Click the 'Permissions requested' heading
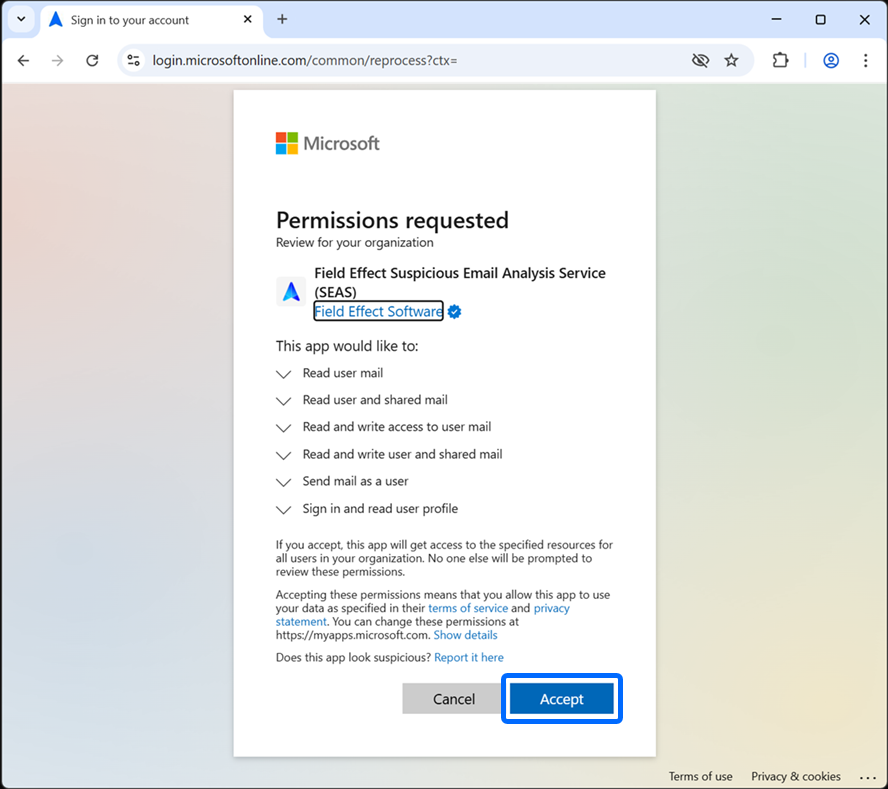This screenshot has height=789, width=888. coord(392,220)
